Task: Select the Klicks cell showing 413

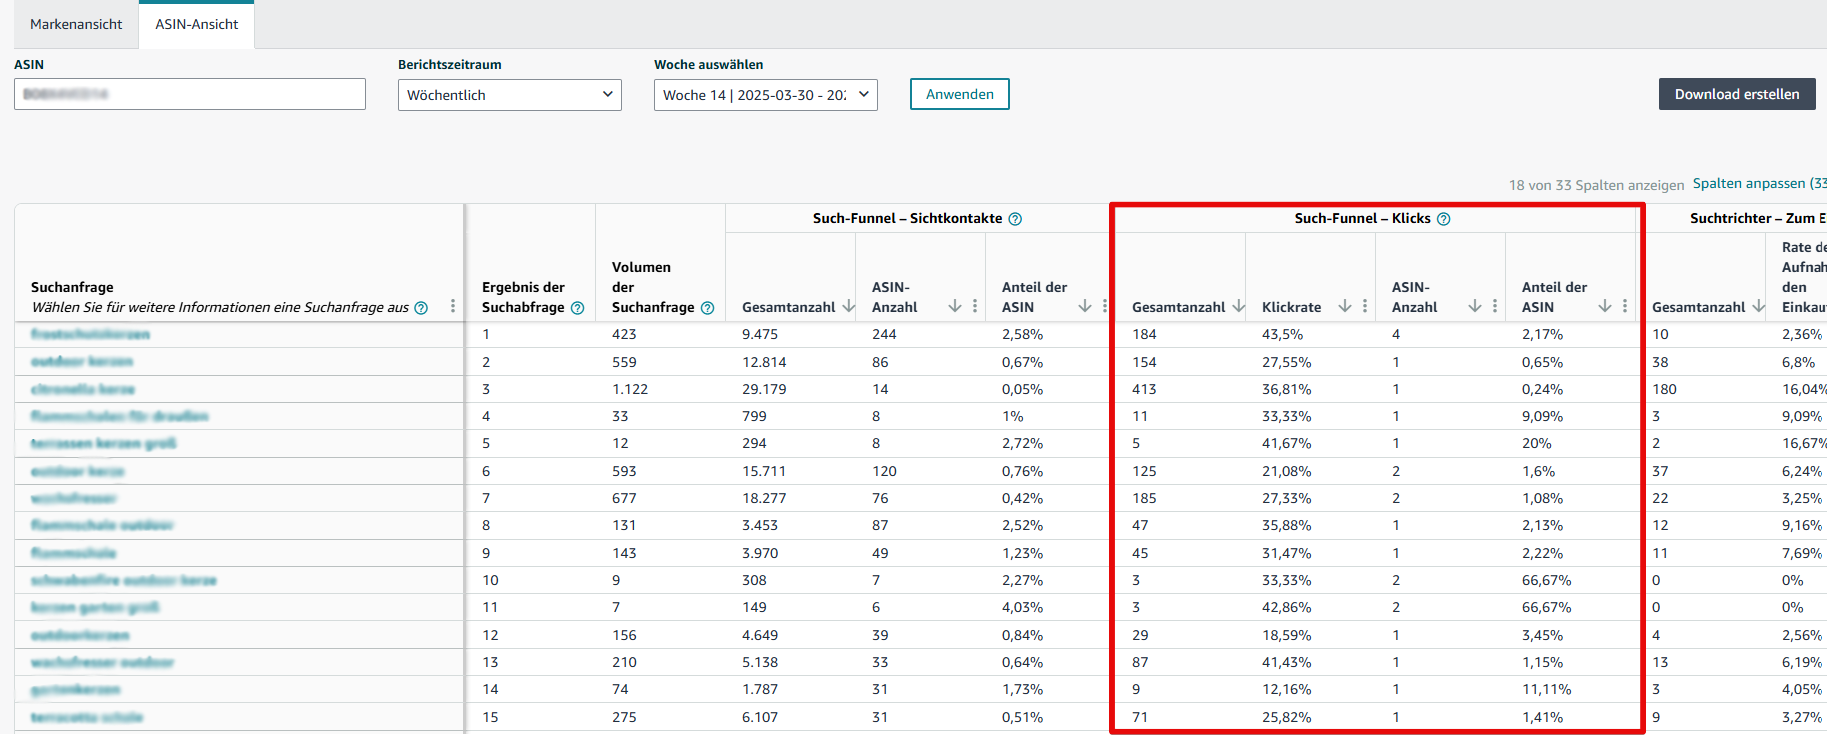Action: click(1144, 389)
